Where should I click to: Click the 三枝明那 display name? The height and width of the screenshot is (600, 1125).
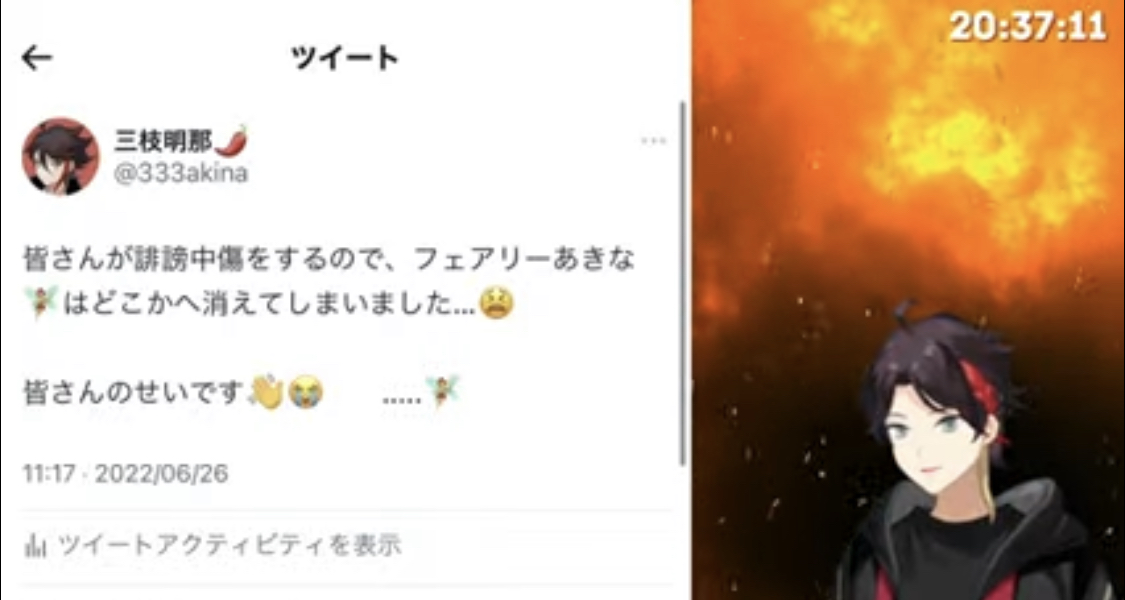pos(164,141)
